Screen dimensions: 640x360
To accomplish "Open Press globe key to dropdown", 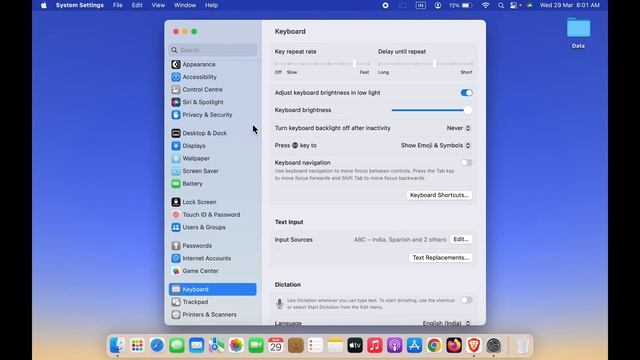I will click(436, 146).
